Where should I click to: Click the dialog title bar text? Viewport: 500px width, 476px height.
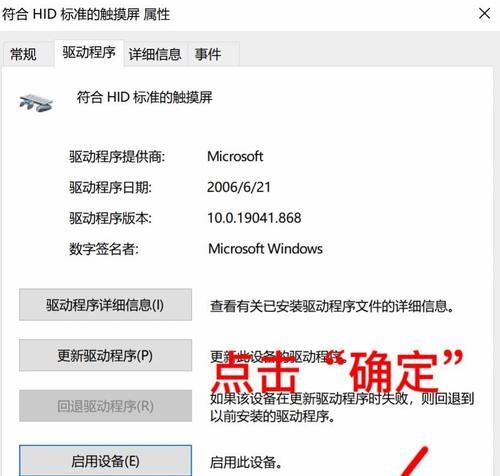[86, 14]
